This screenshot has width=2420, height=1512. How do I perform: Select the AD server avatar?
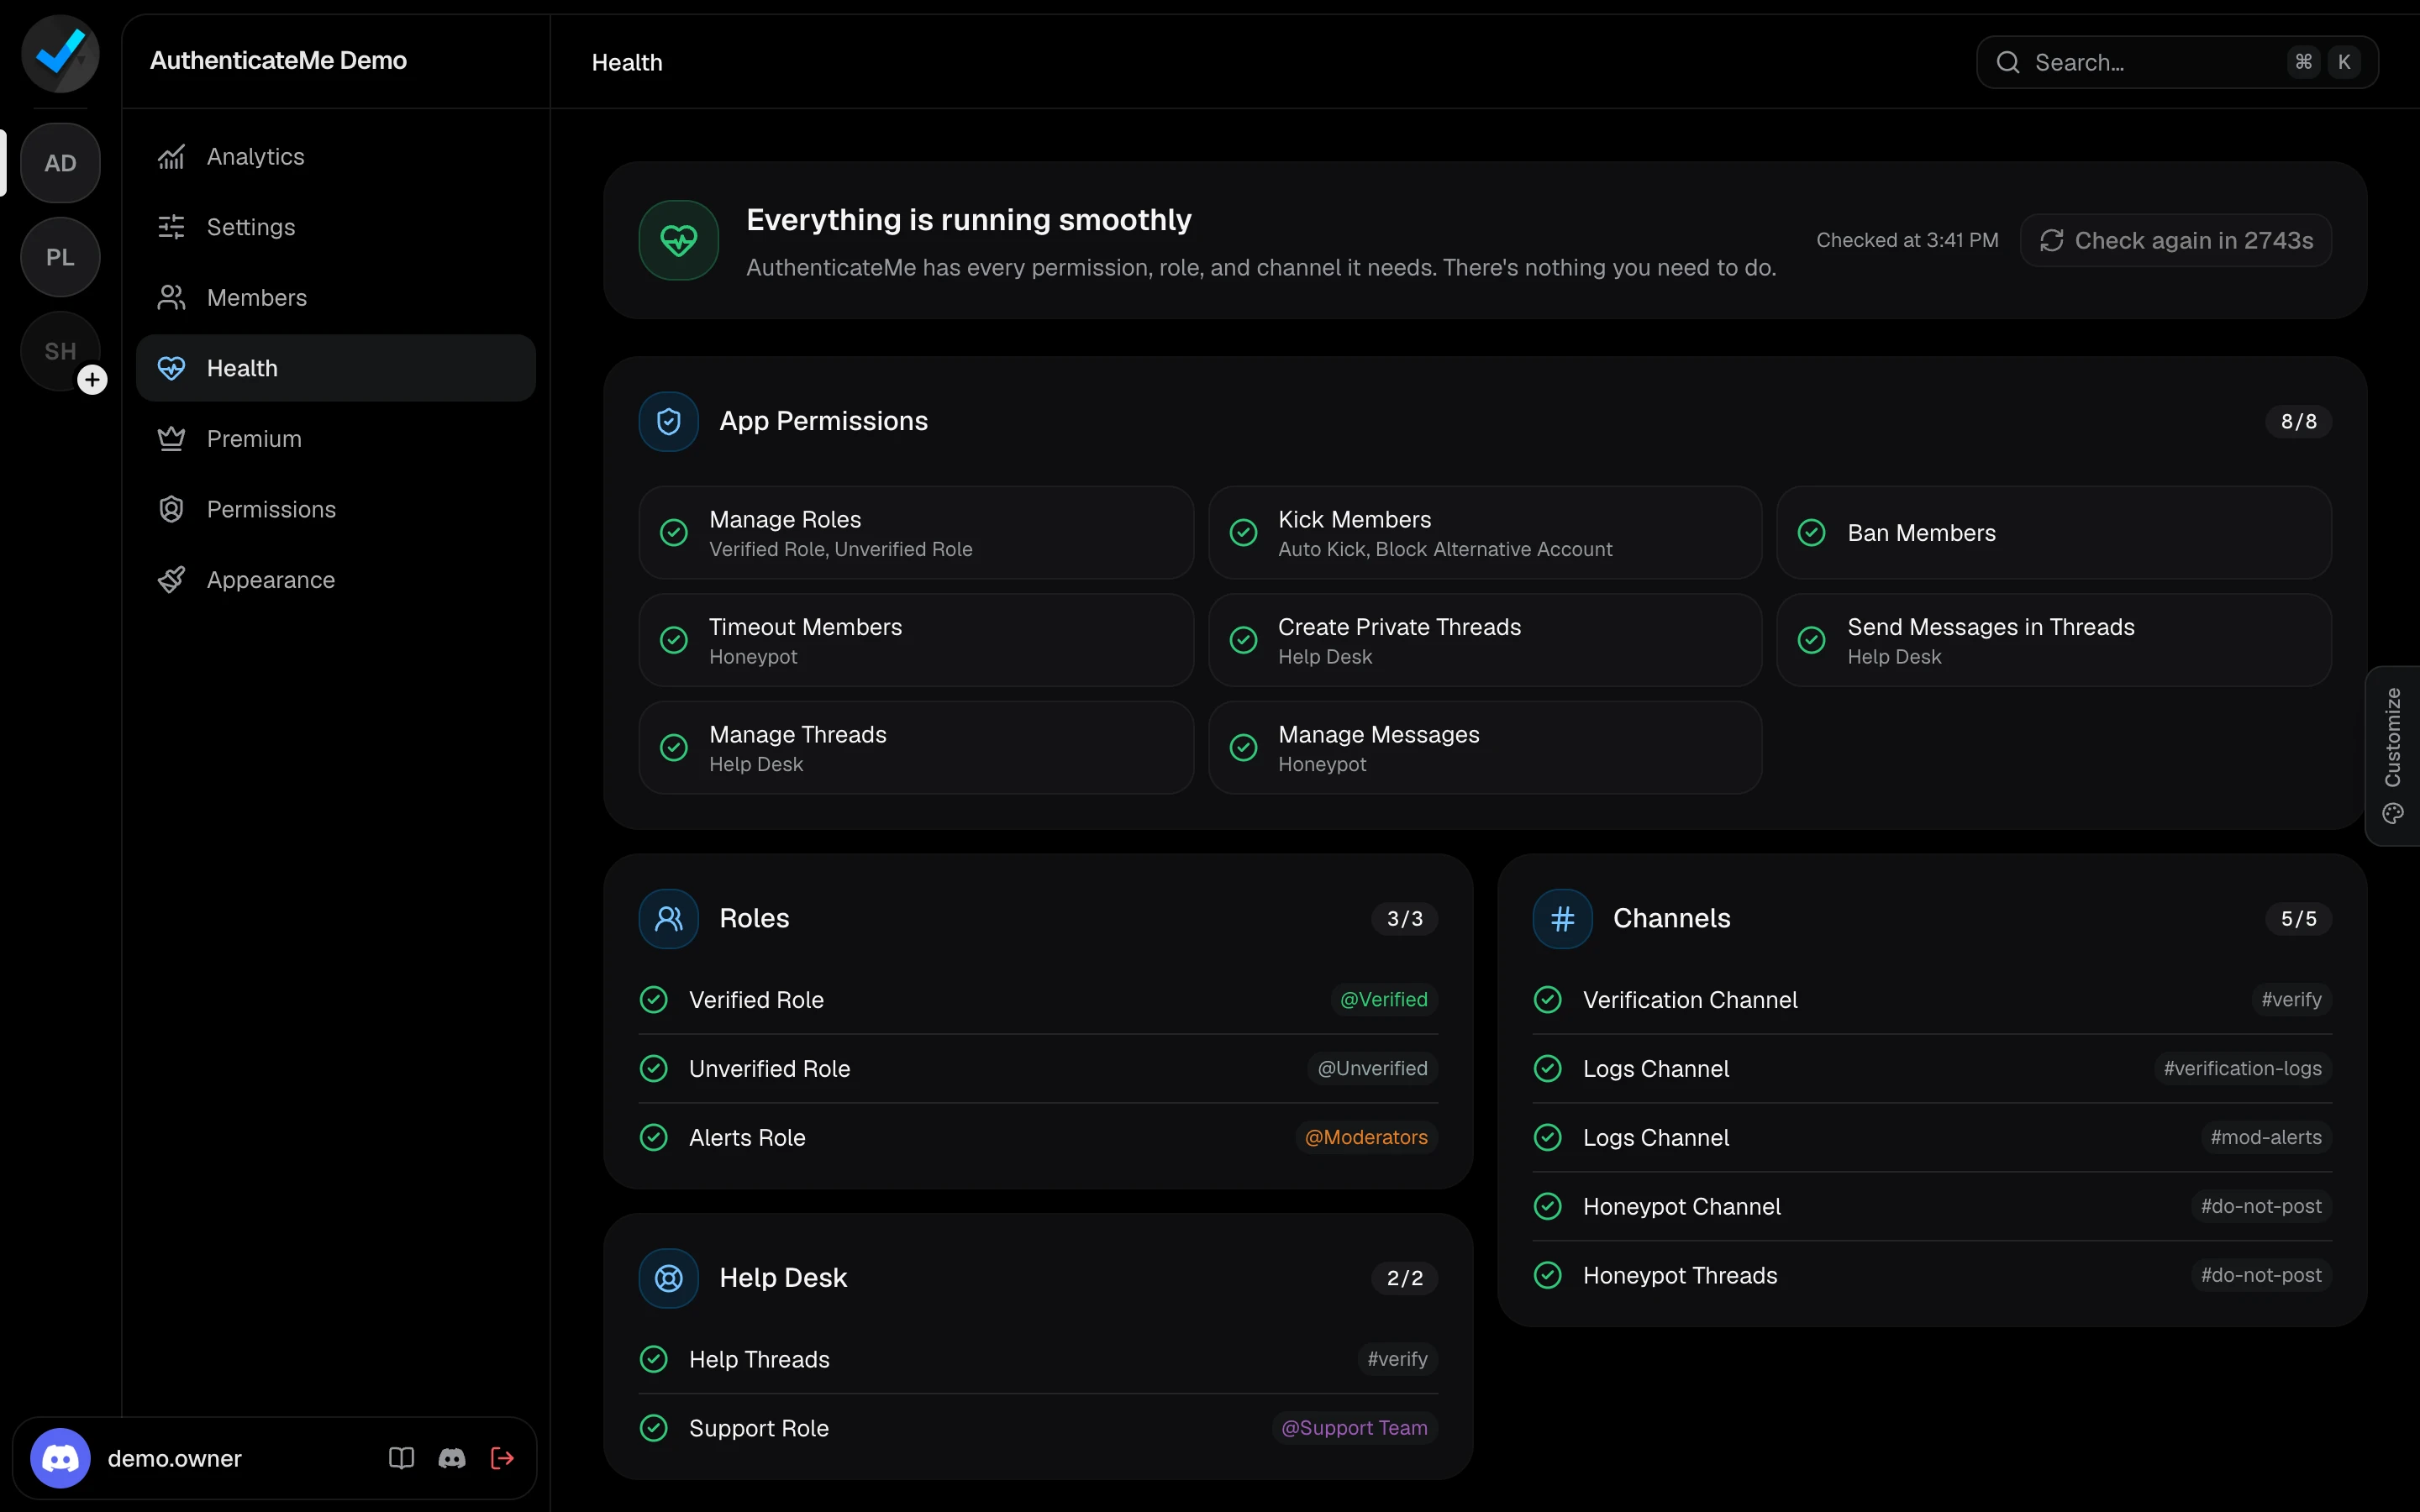click(60, 163)
